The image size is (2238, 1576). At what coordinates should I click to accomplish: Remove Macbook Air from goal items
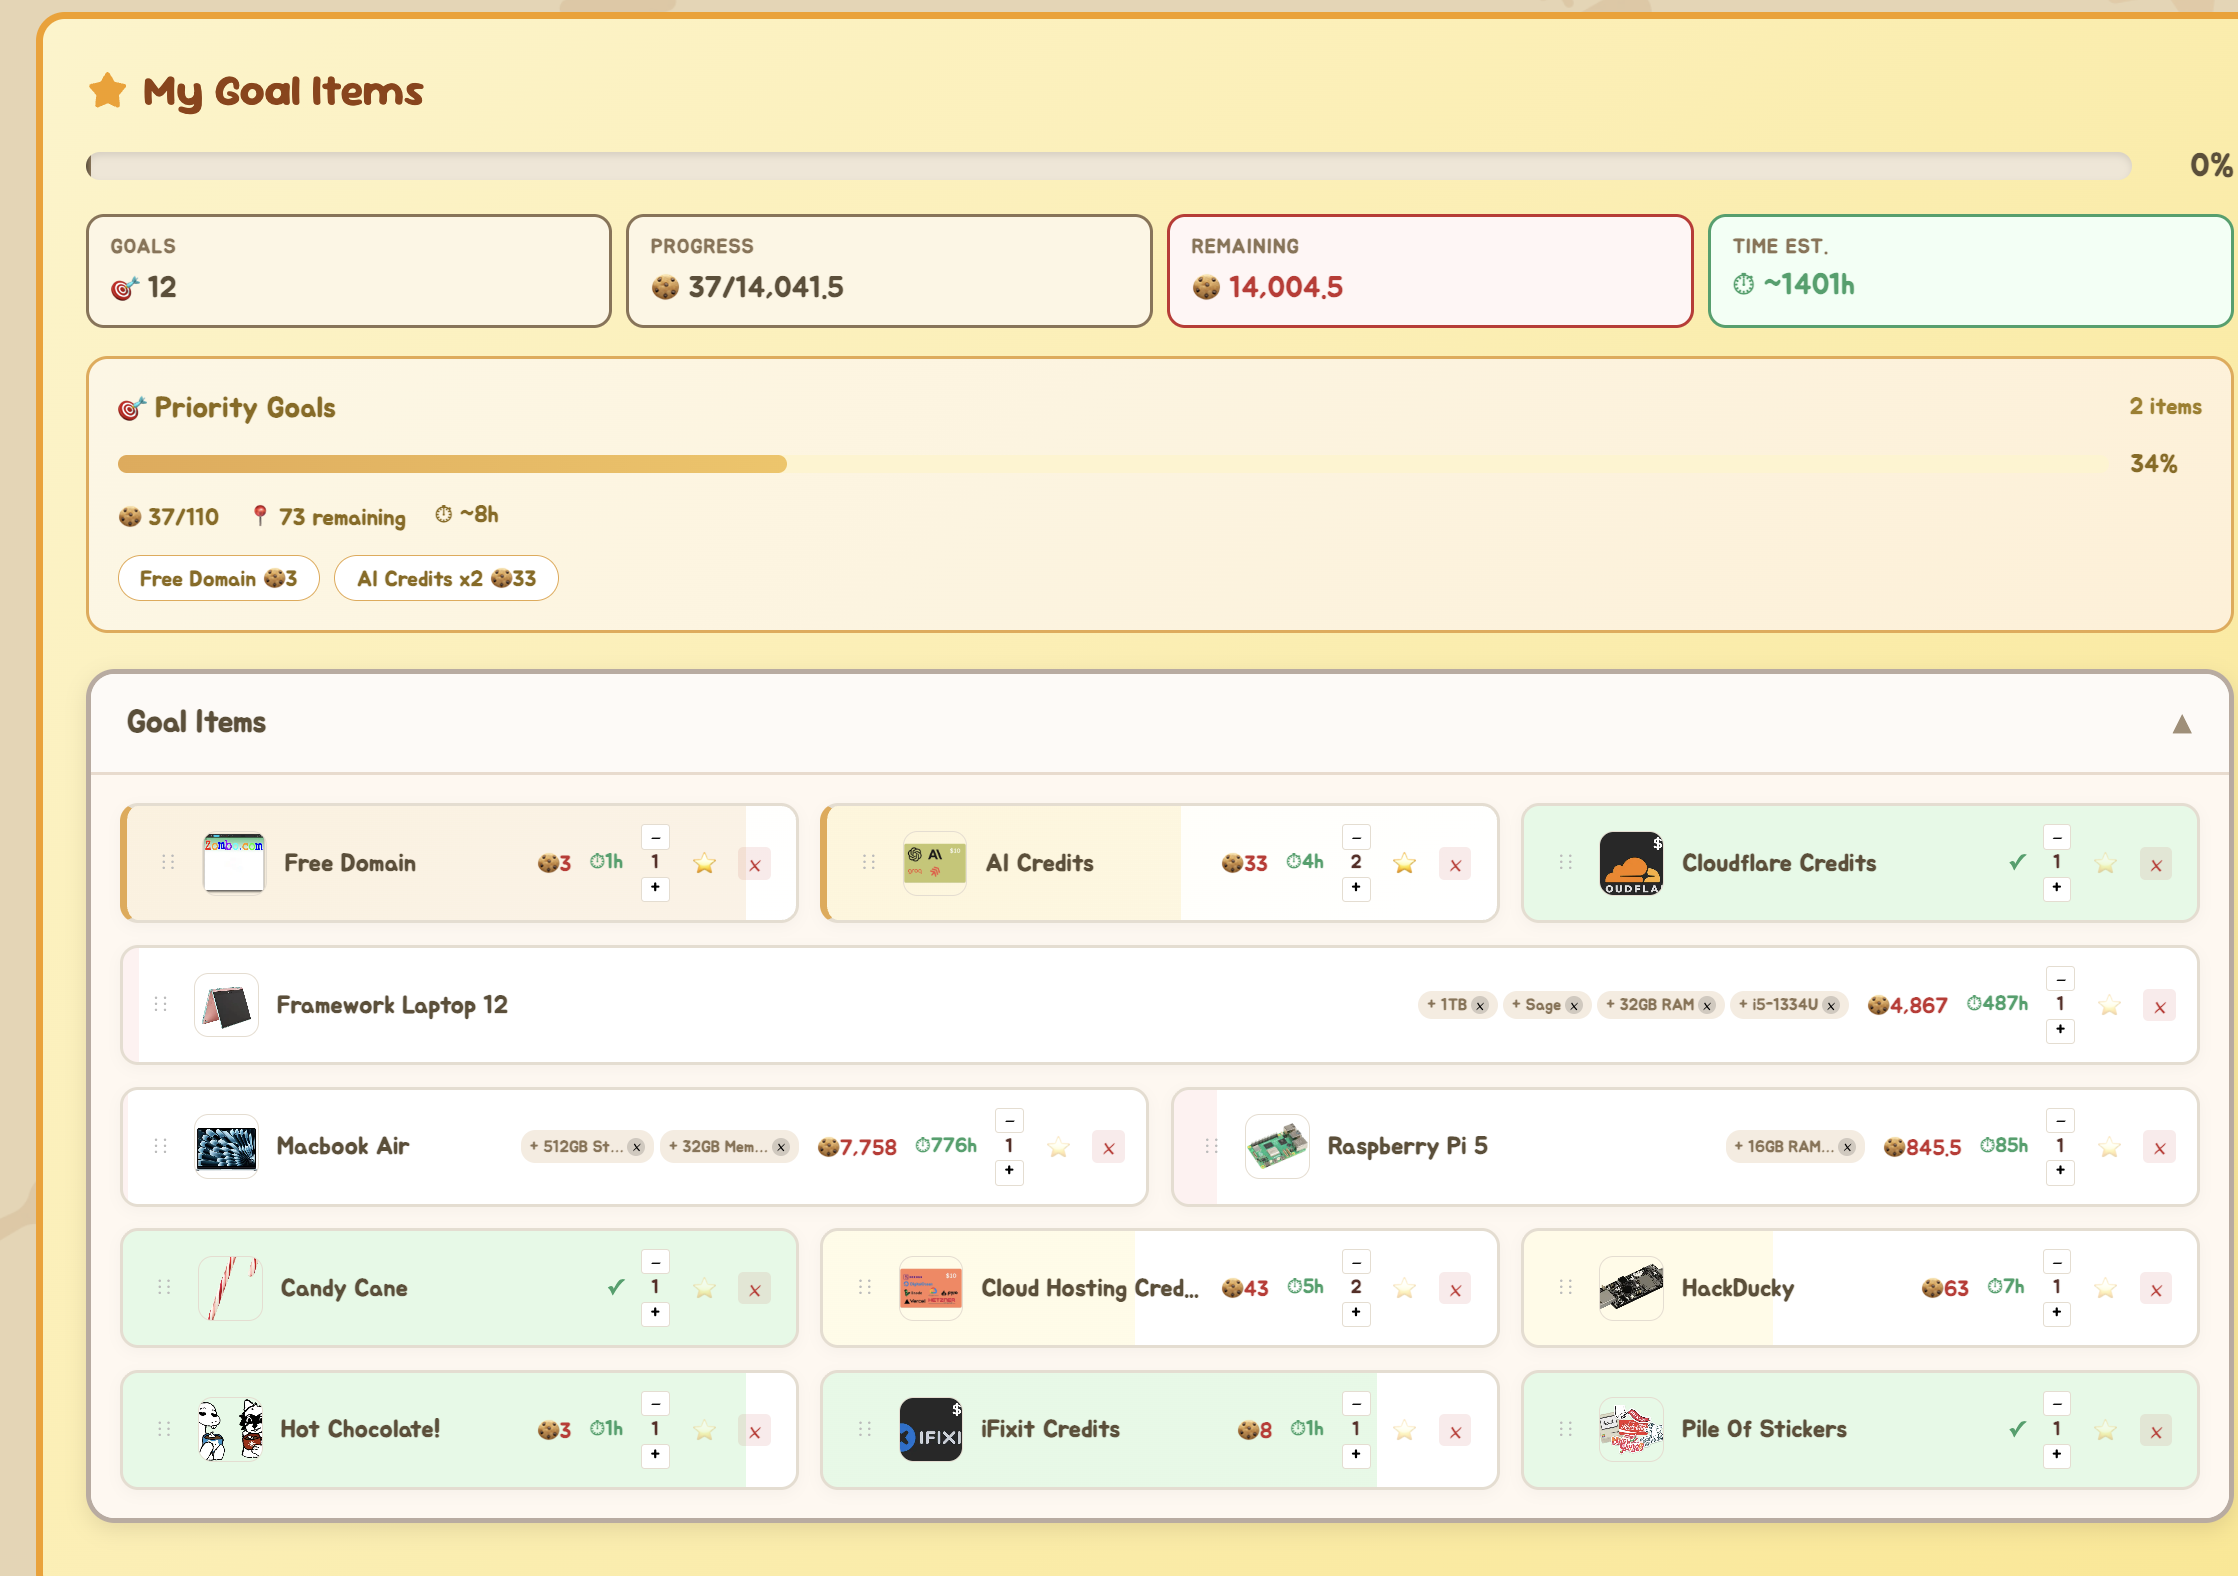1108,1148
